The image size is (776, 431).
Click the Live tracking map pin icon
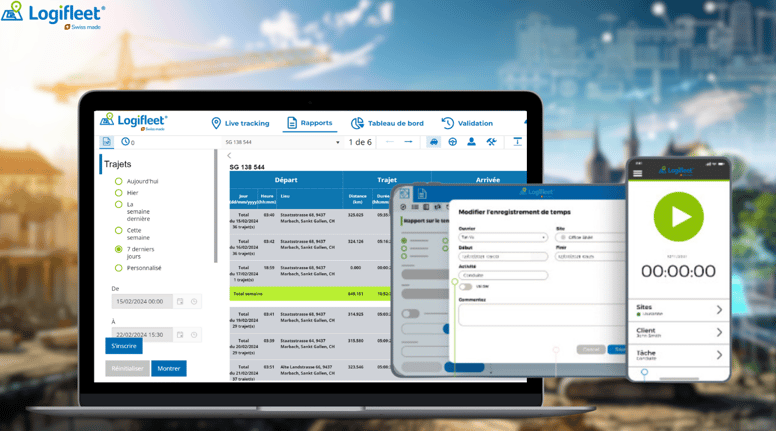click(x=216, y=123)
